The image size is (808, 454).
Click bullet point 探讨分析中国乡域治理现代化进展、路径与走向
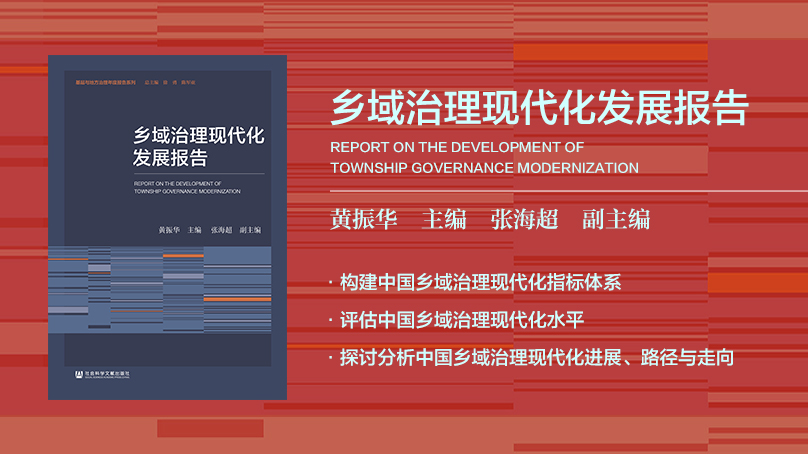[537, 357]
